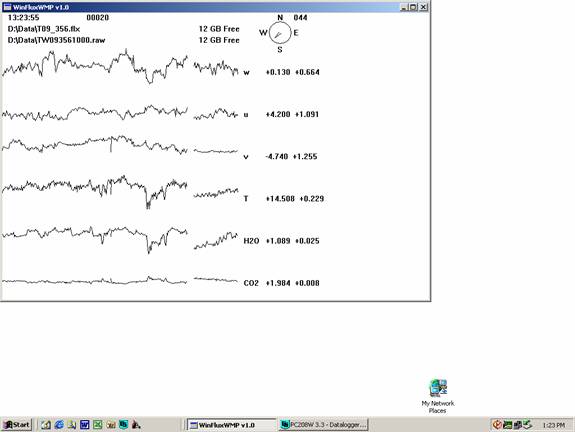Click the u deviation value +1.091

[307, 114]
